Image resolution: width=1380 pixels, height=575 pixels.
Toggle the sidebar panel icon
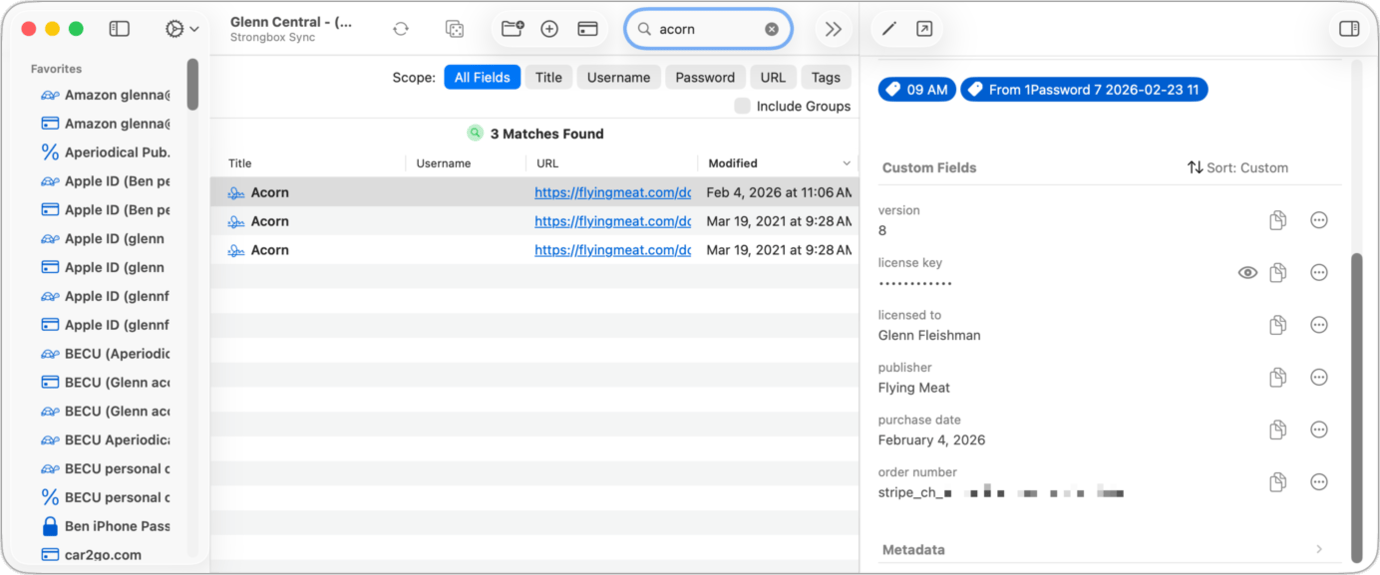[x=119, y=29]
